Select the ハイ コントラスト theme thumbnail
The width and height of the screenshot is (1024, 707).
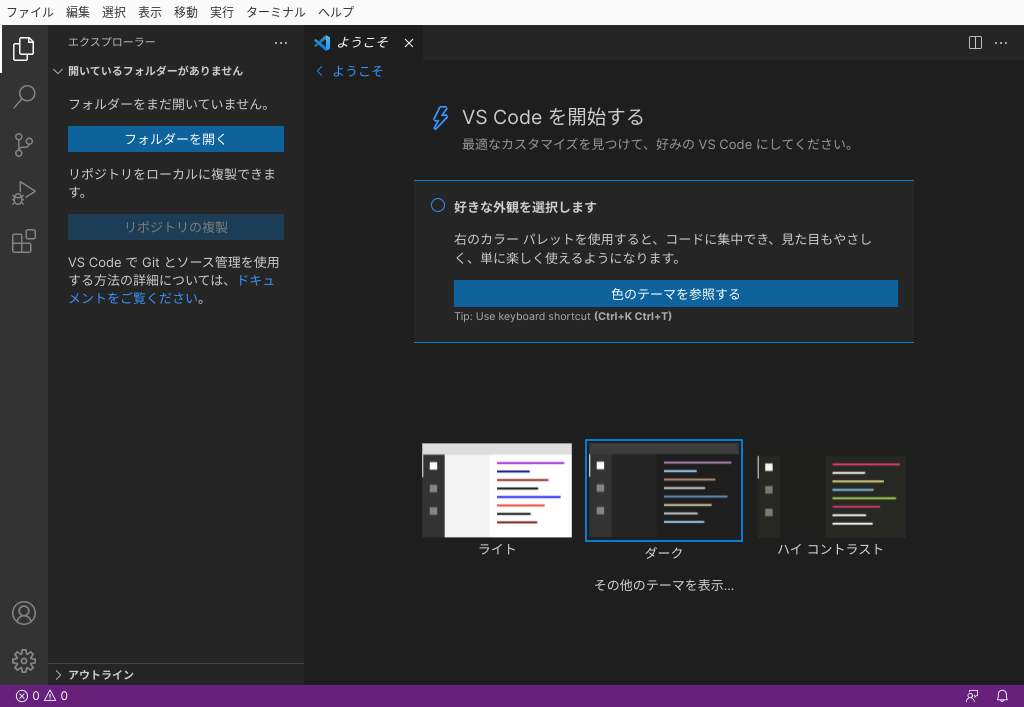[831, 496]
